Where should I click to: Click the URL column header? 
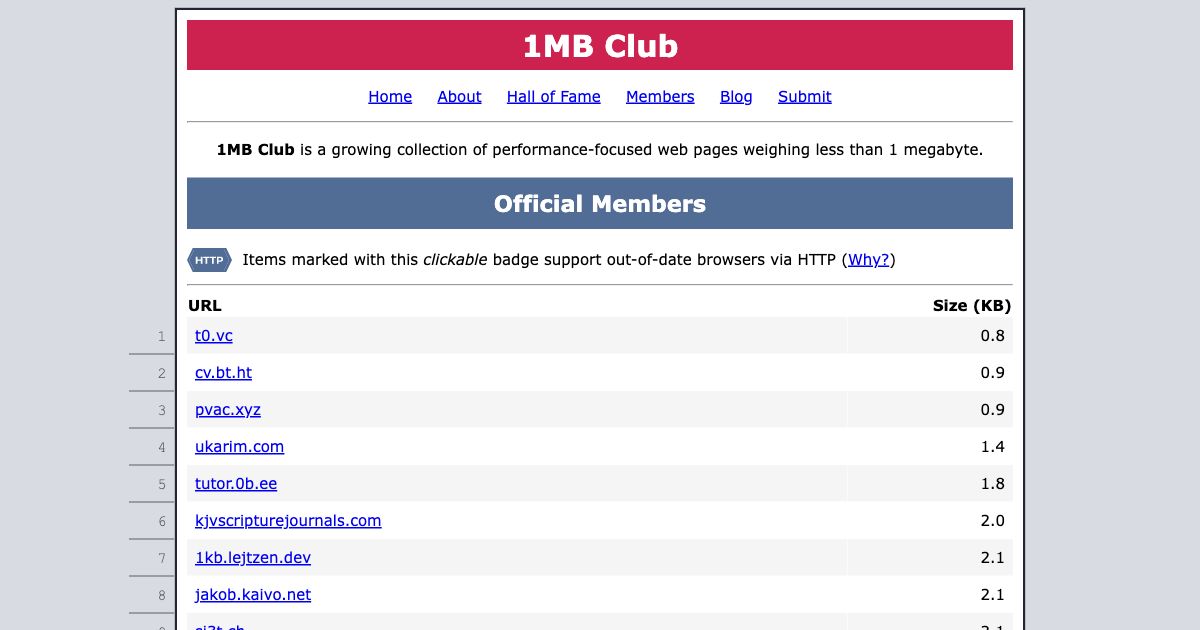pyautogui.click(x=204, y=306)
